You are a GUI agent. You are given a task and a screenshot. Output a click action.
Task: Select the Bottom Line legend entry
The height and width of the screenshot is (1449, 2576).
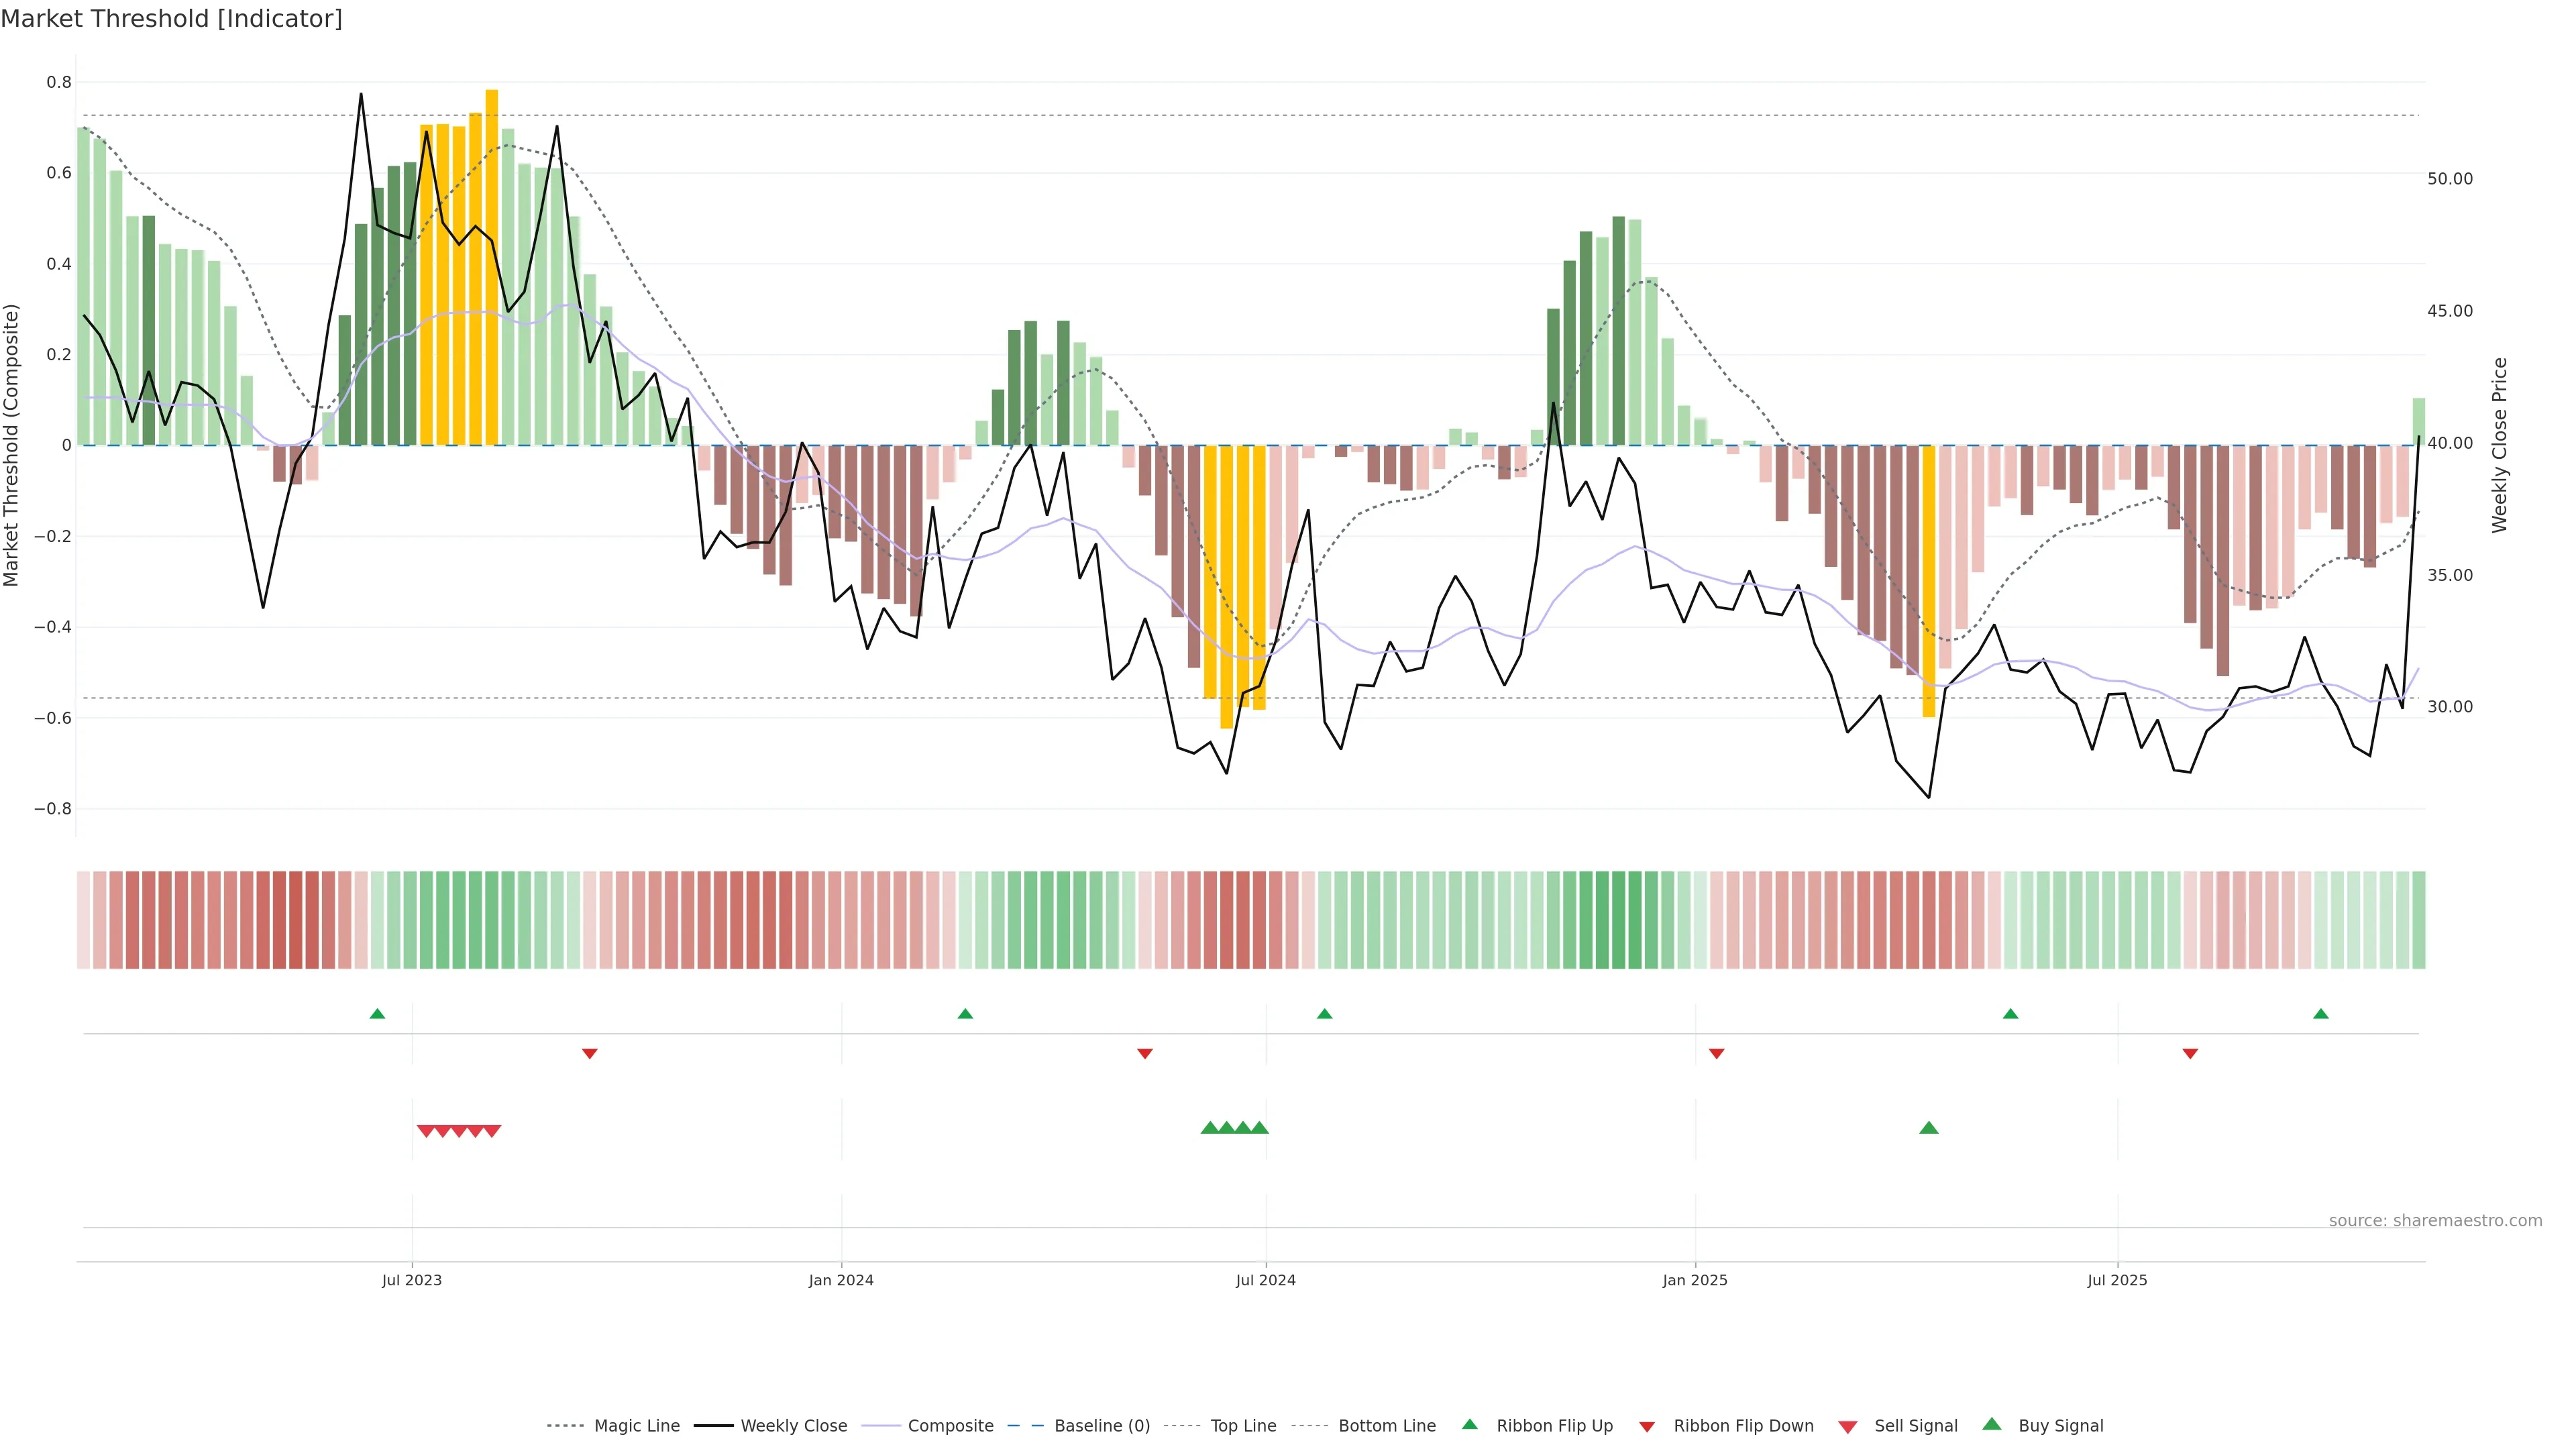point(1386,1425)
